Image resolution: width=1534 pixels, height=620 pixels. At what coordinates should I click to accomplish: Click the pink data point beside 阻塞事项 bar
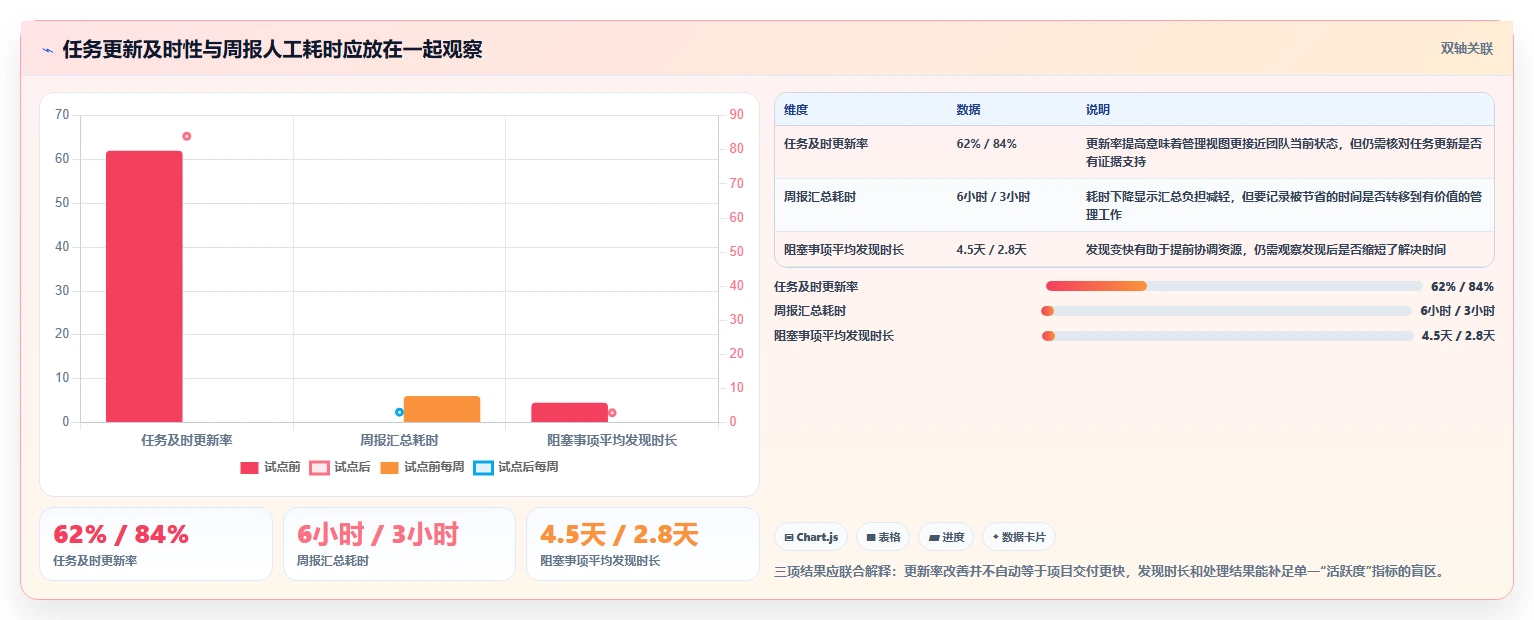(x=612, y=412)
